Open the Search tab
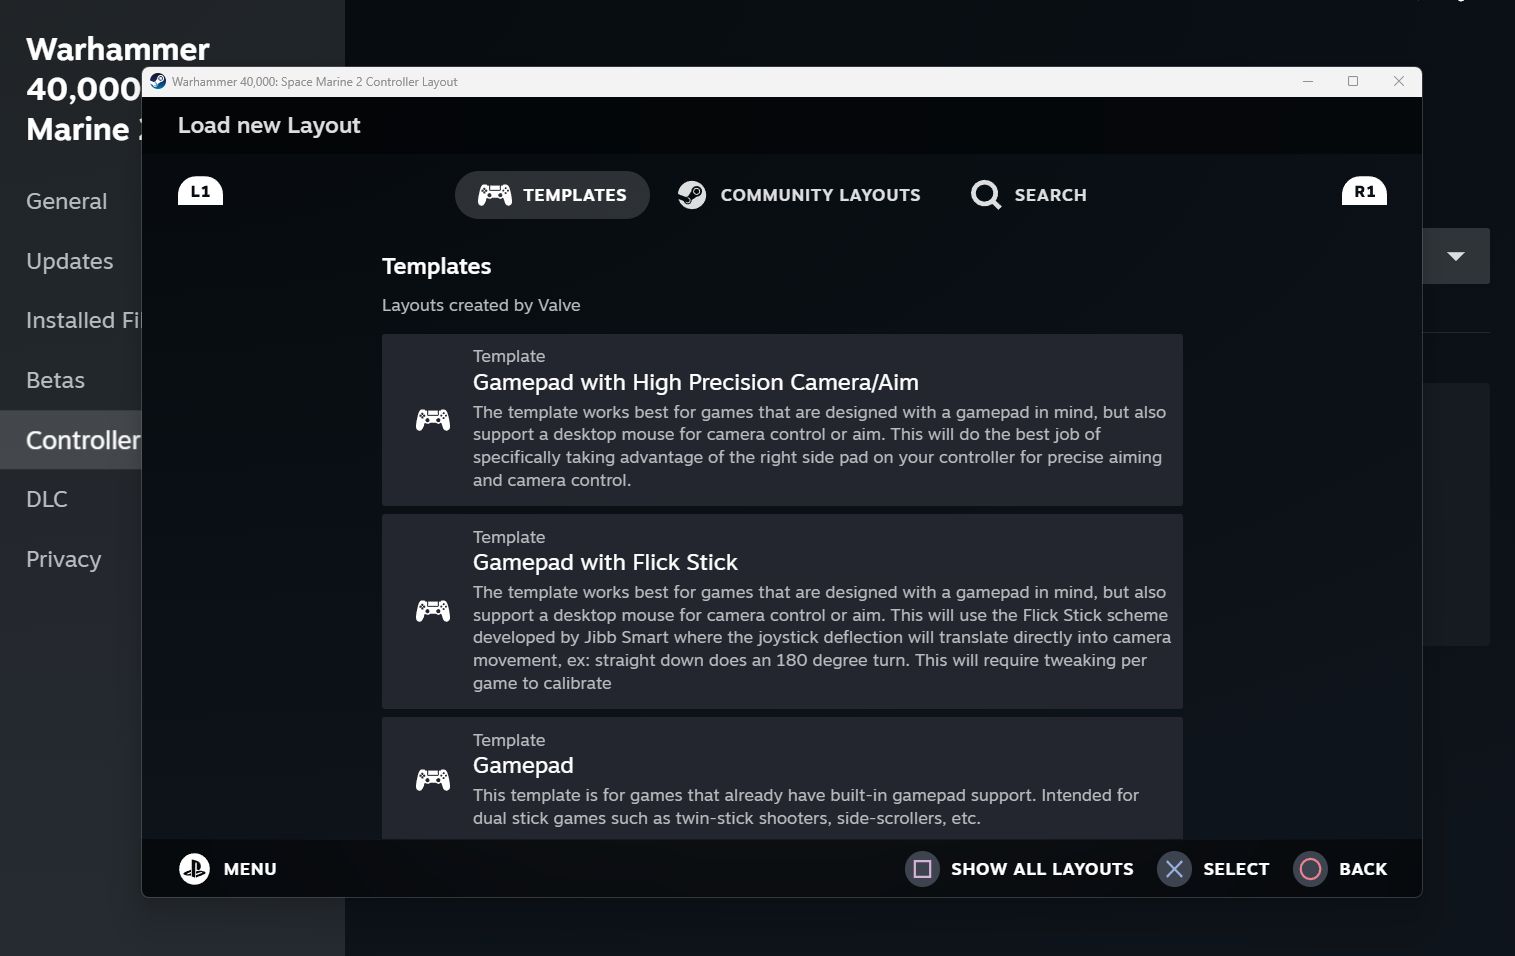 [x=1029, y=195]
